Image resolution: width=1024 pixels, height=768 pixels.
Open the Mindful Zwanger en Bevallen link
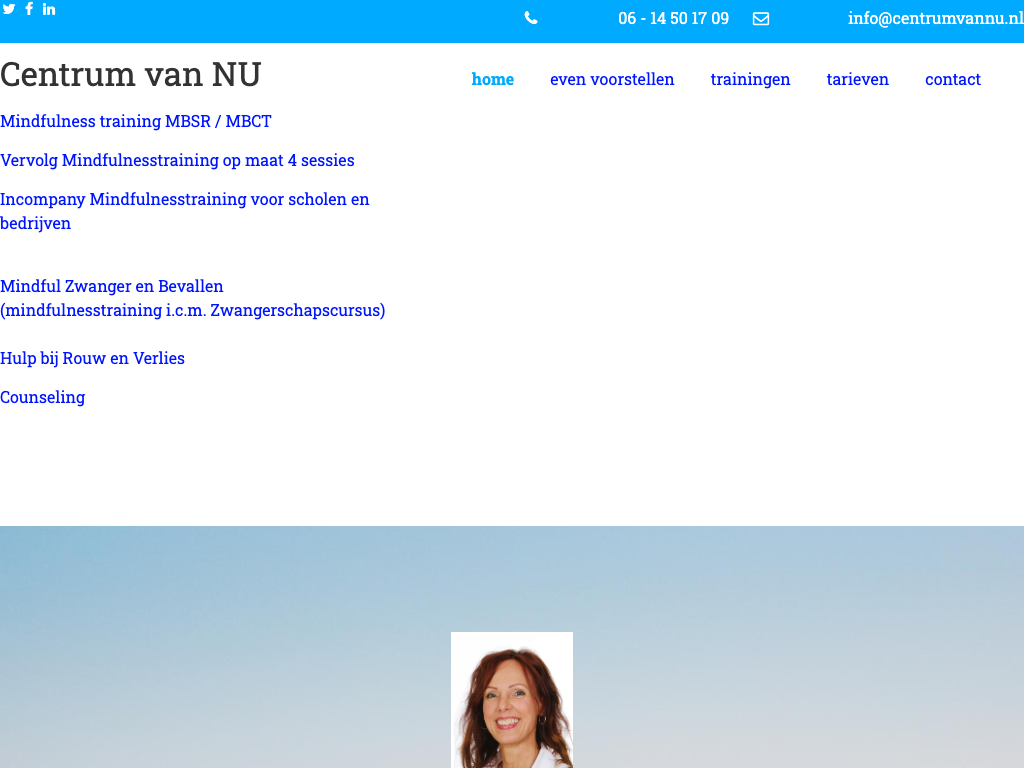(112, 286)
